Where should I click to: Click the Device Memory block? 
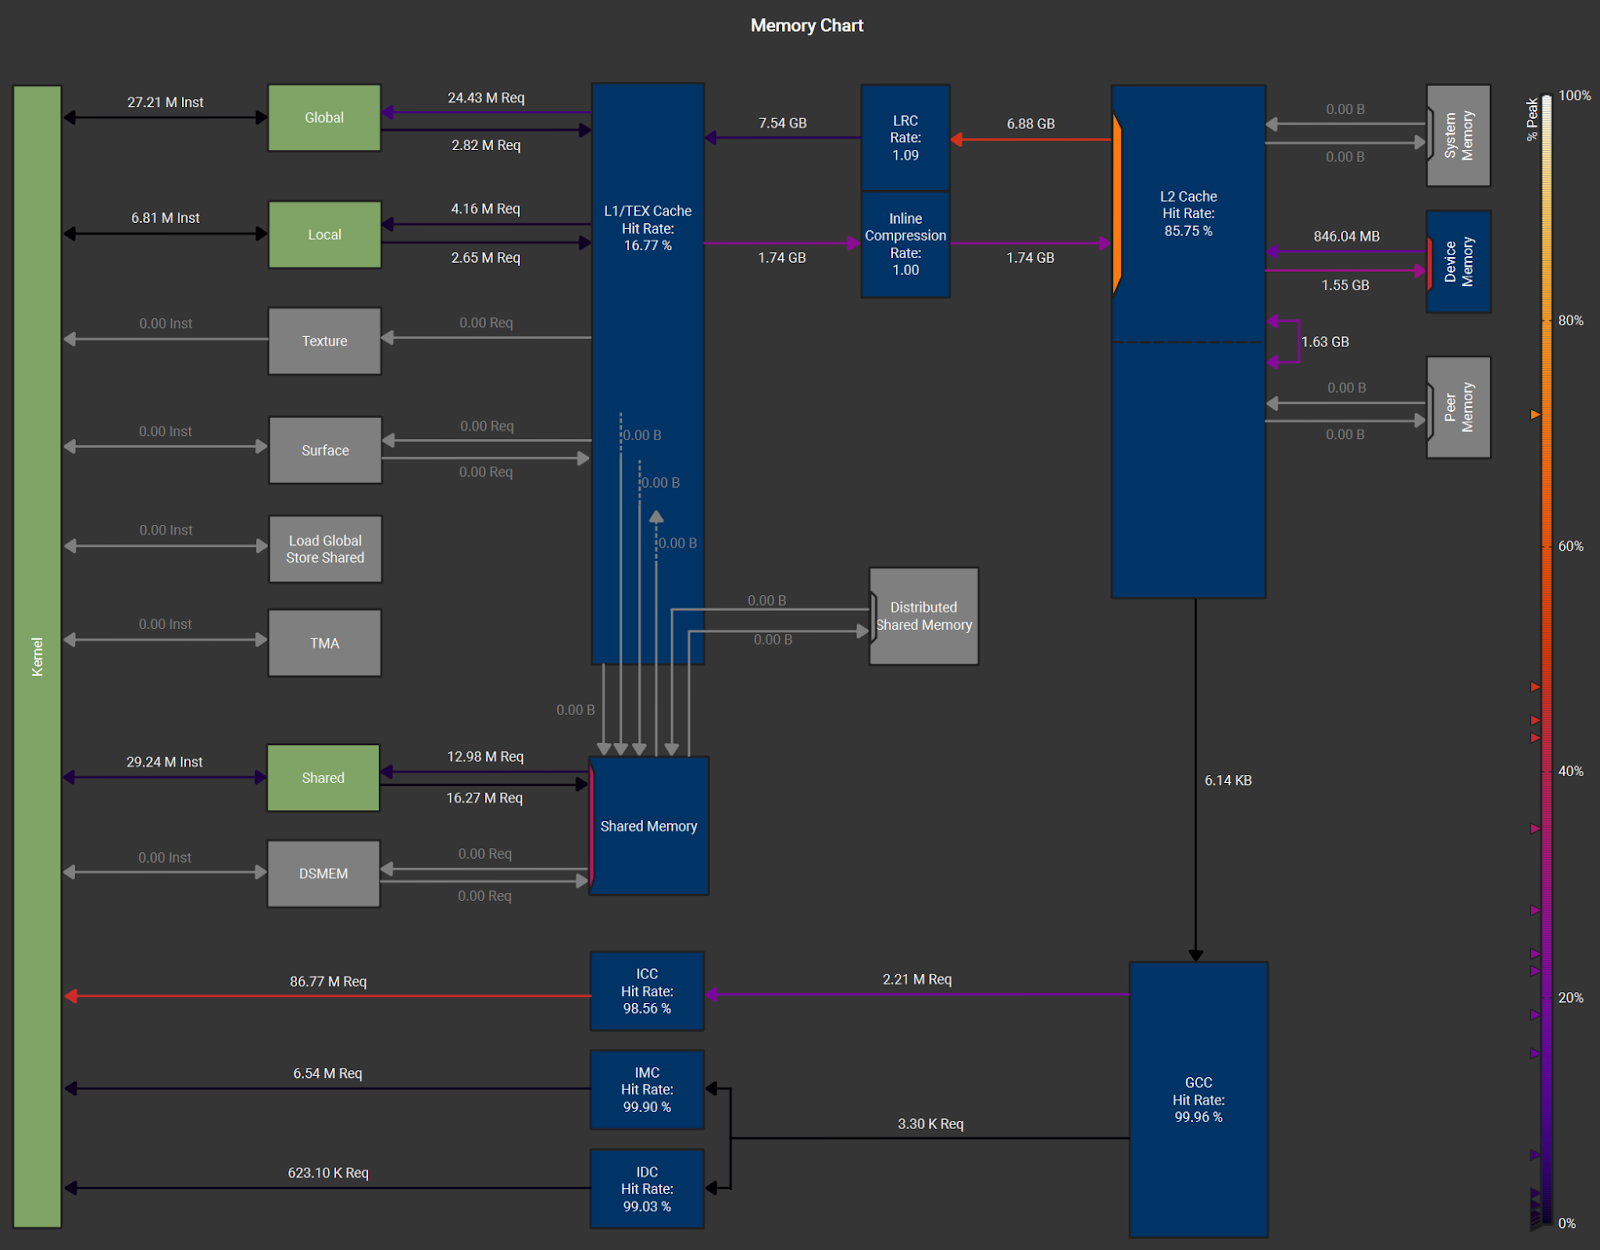click(x=1458, y=262)
